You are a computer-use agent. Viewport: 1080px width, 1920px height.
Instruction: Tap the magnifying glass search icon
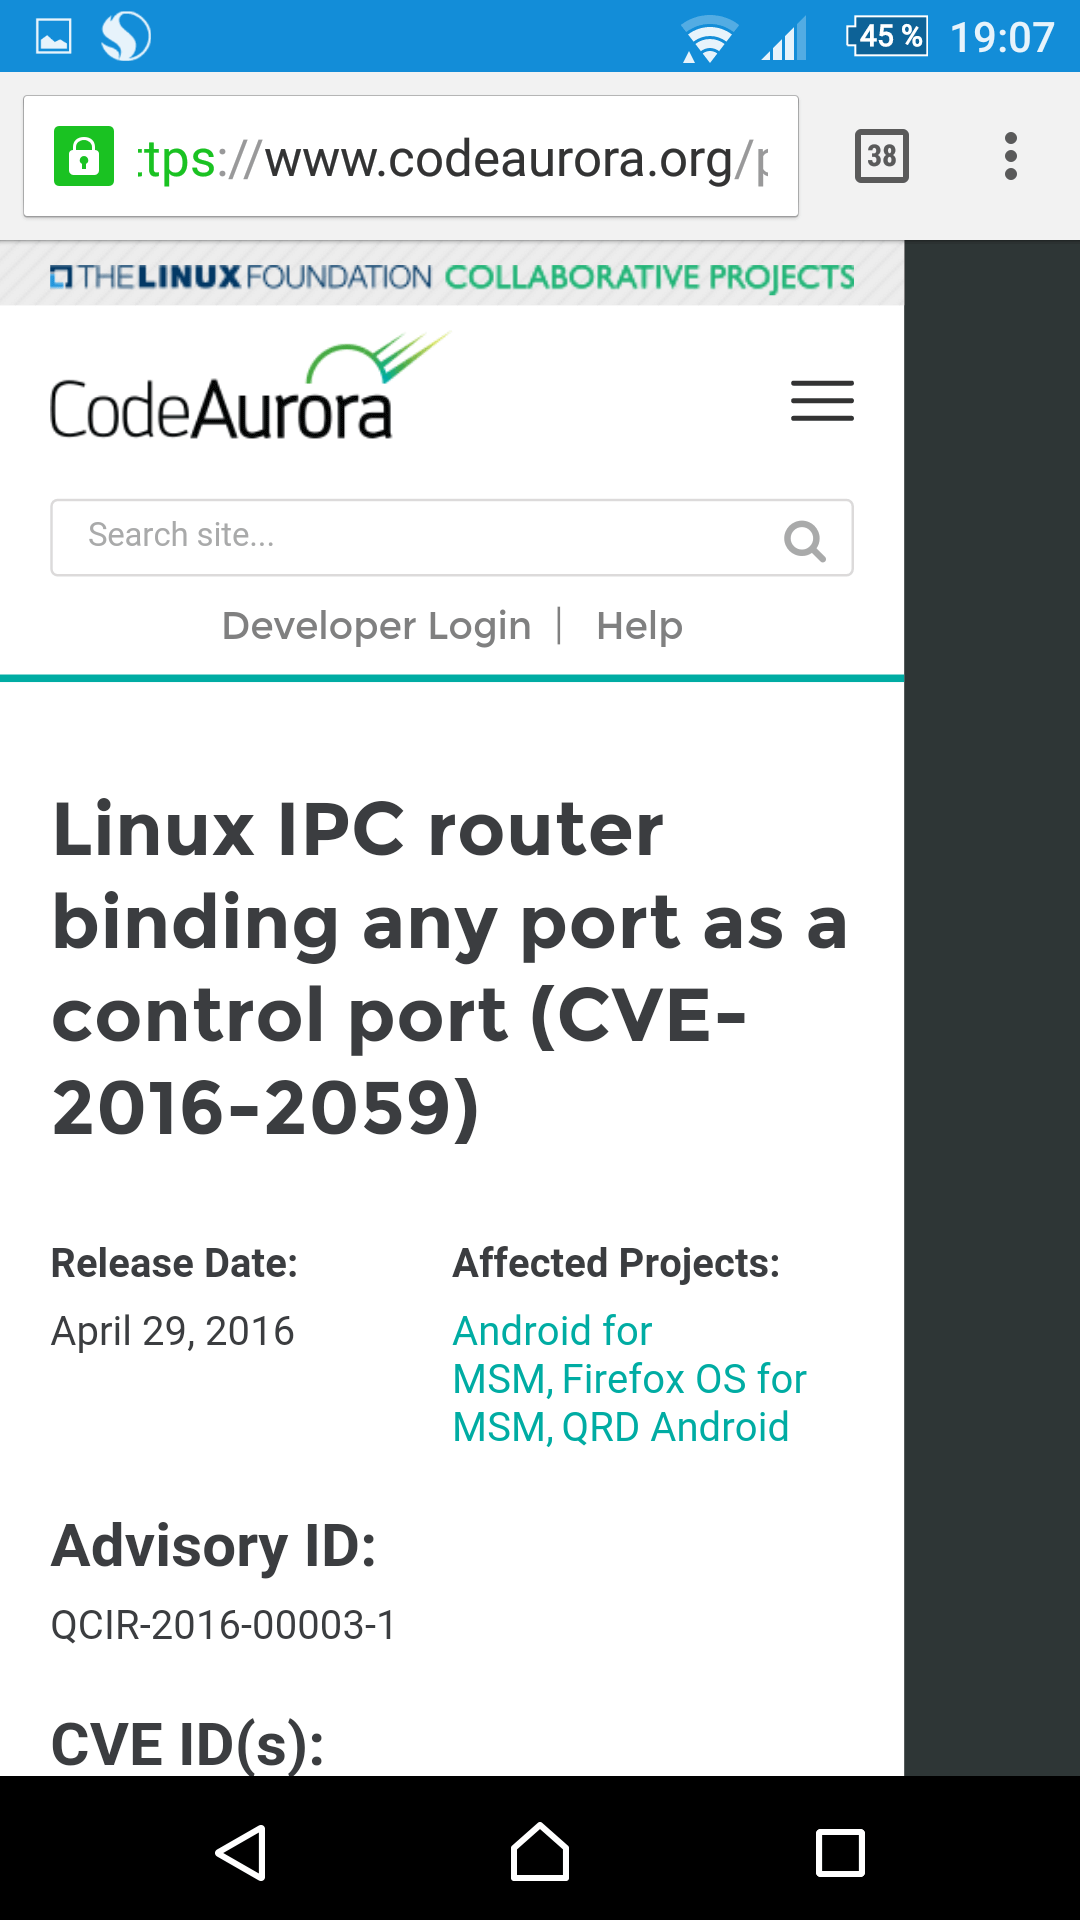(x=804, y=540)
